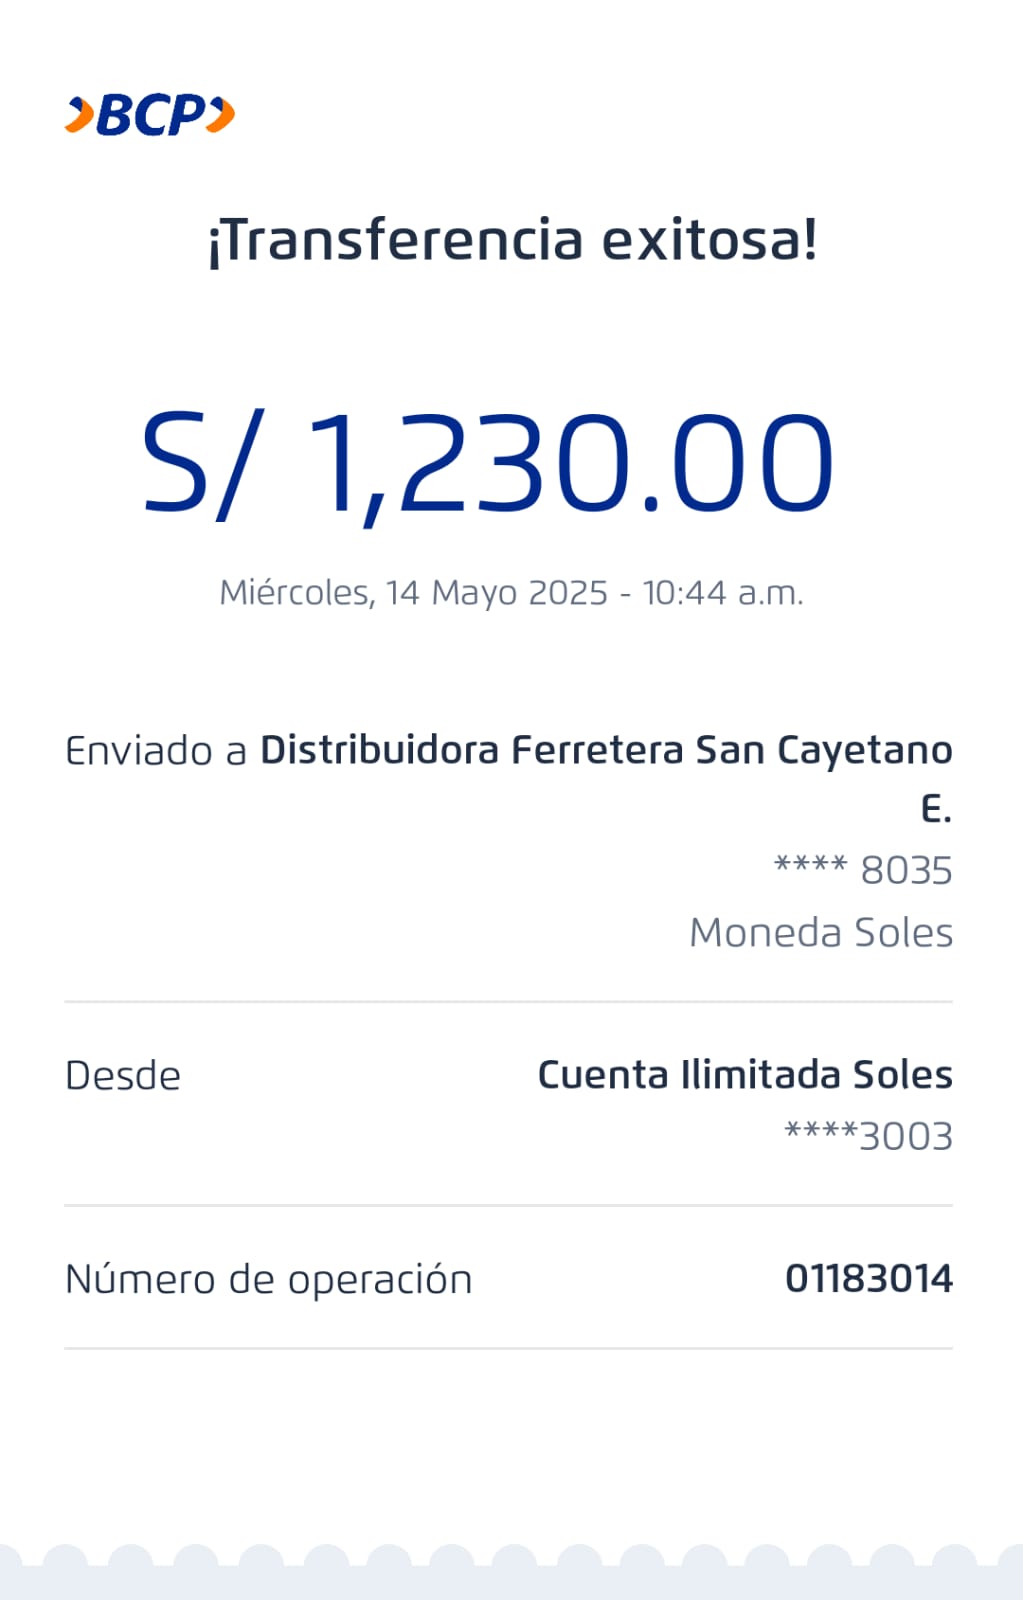Click the "Enviado a" label

click(x=155, y=751)
